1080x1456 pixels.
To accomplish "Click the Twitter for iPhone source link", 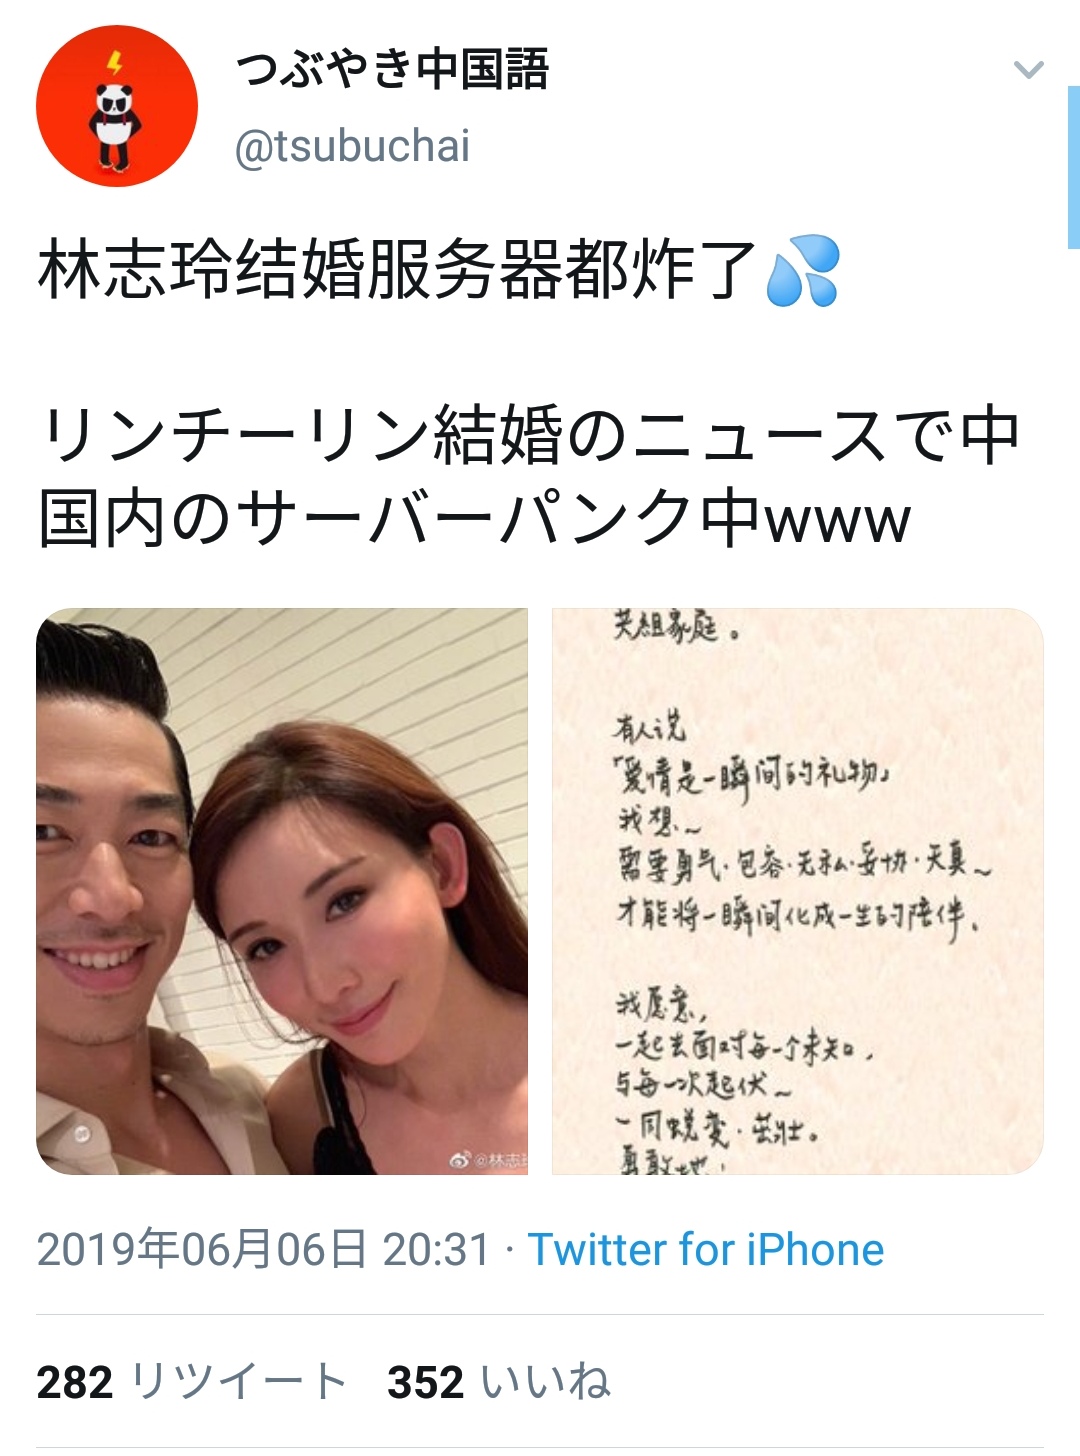I will pos(706,1250).
